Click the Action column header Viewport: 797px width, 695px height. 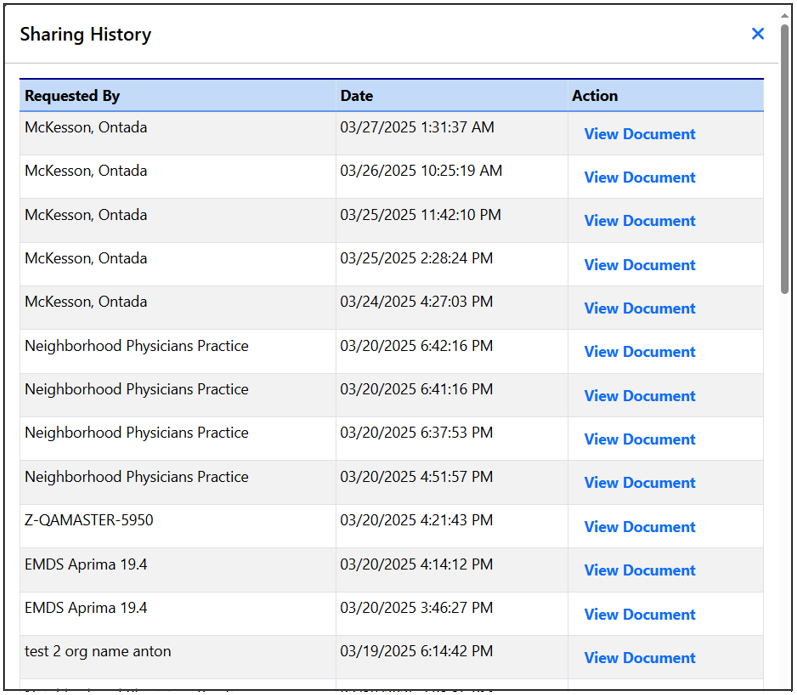pos(595,96)
